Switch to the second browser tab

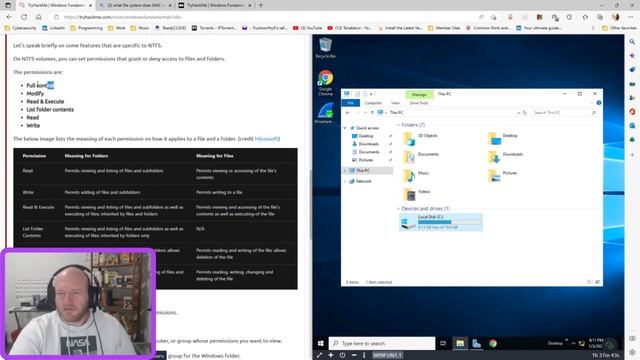click(x=135, y=5)
